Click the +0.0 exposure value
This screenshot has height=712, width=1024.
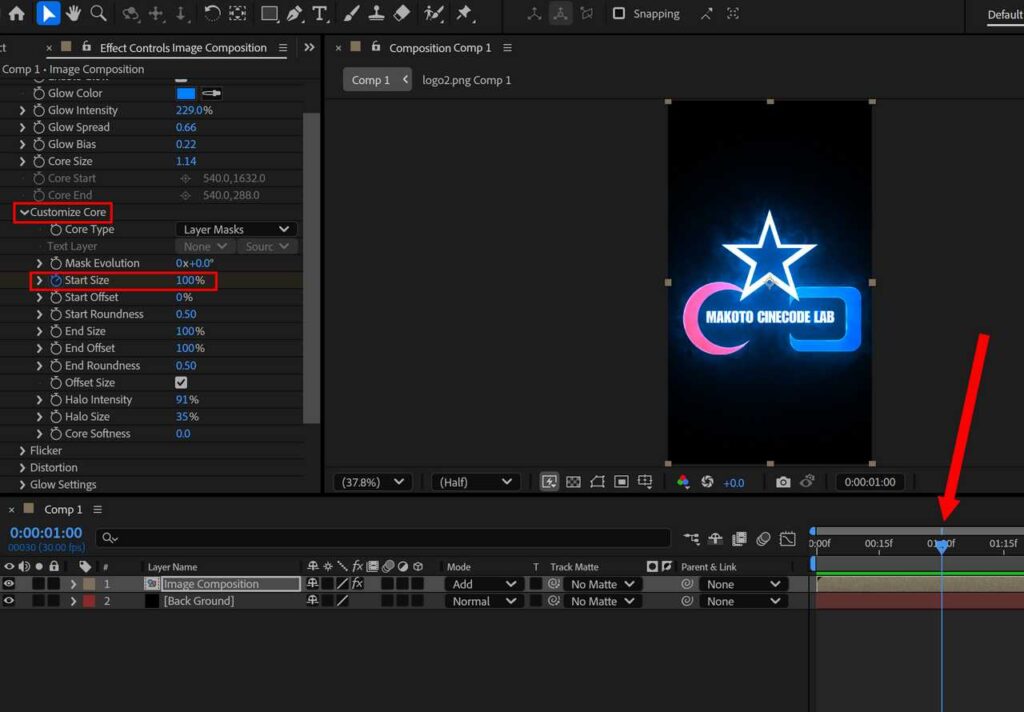(733, 483)
